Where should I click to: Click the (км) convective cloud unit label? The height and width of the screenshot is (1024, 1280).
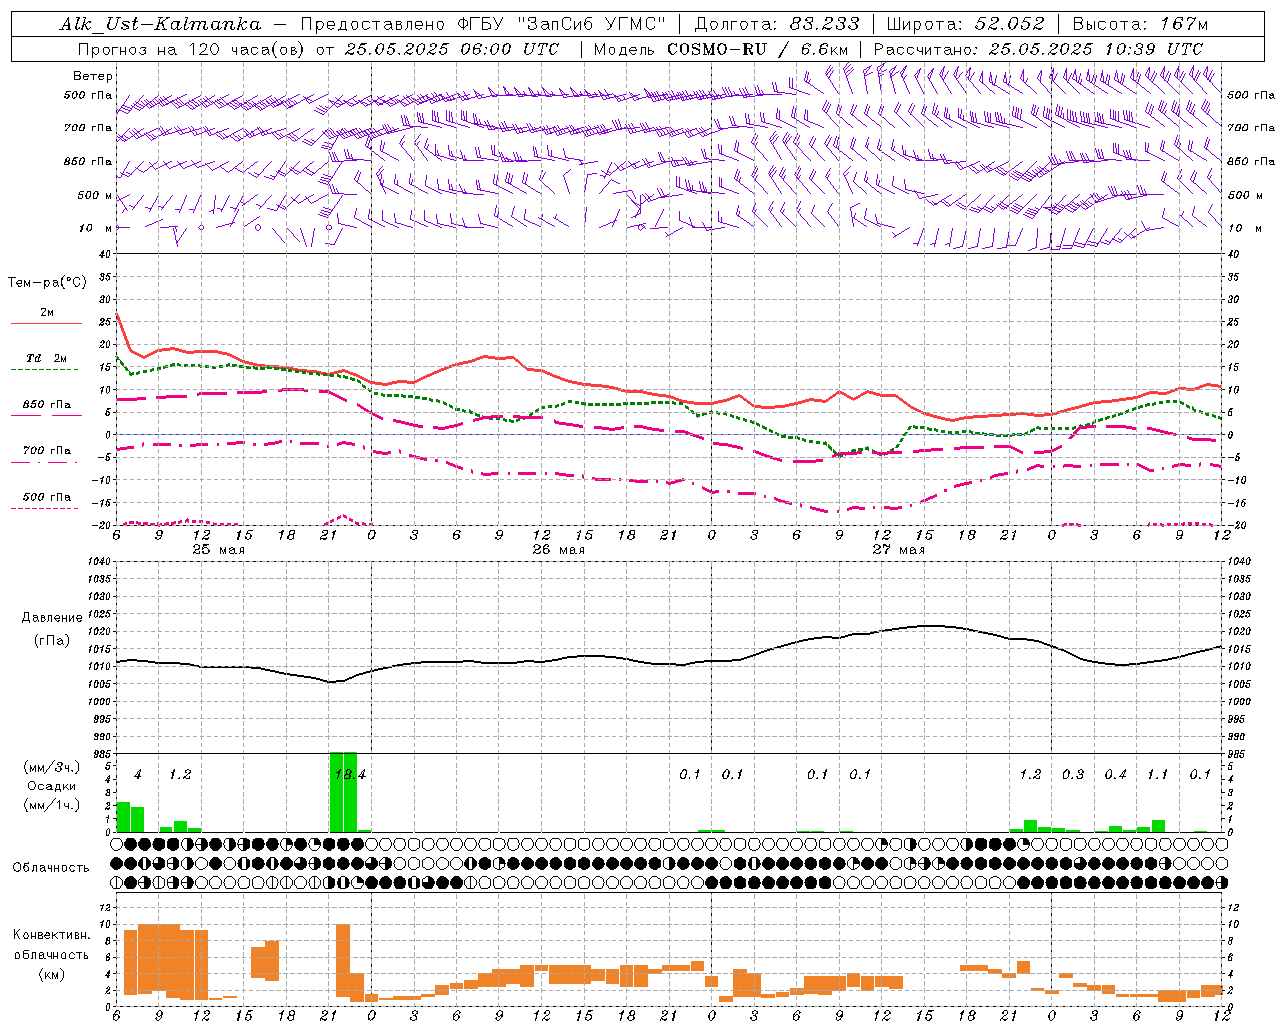52,975
